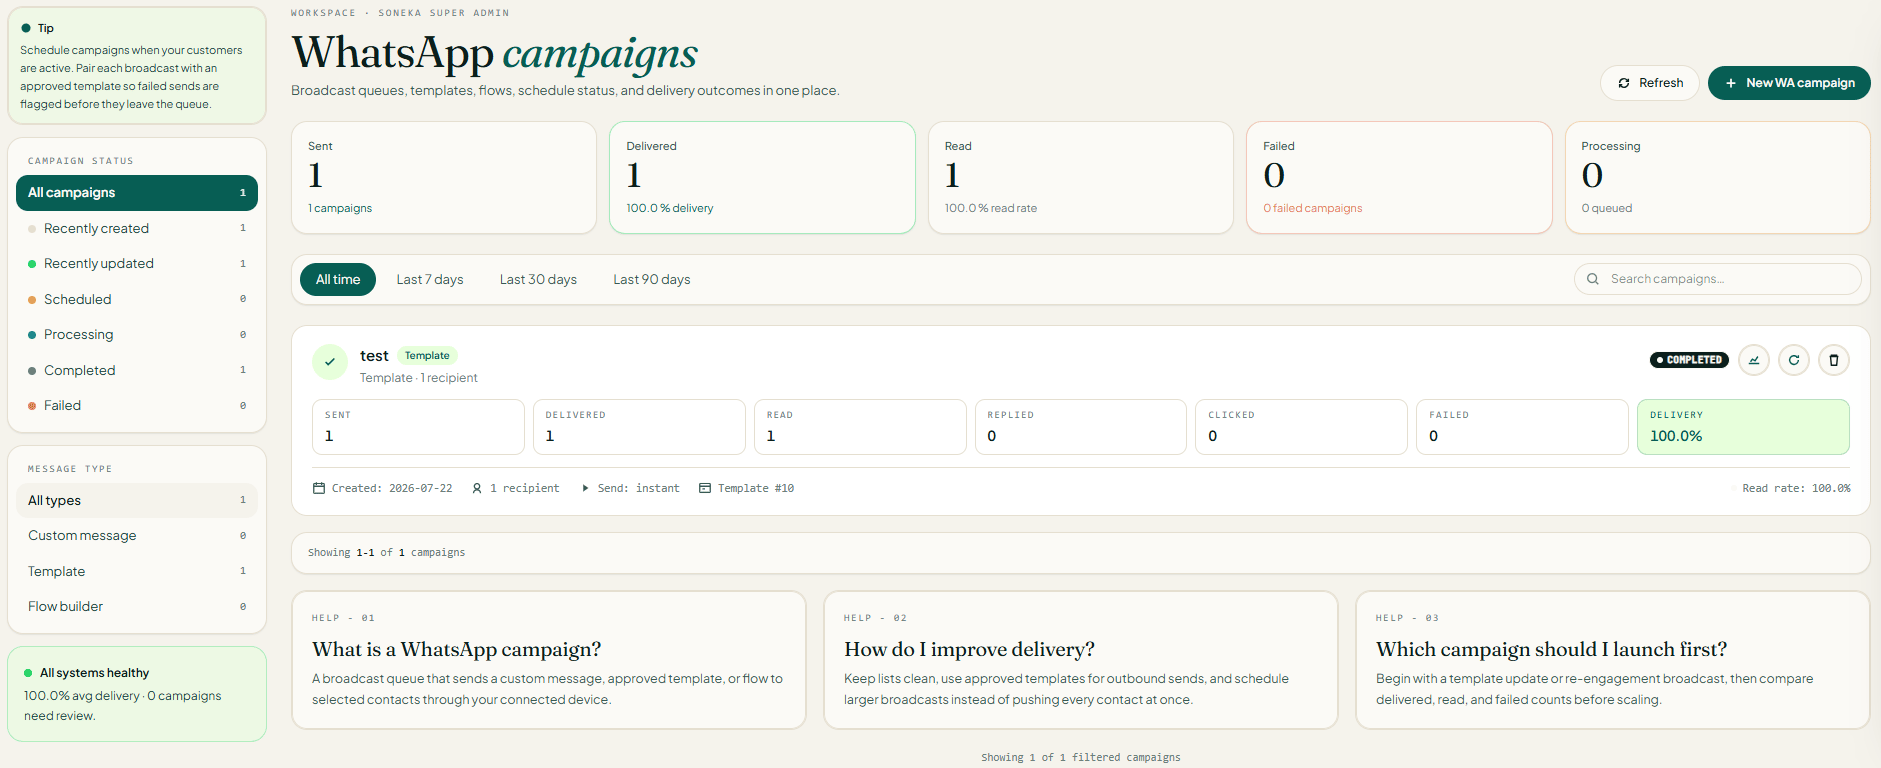The width and height of the screenshot is (1881, 768).
Task: Click the template icon beside Template #10
Action: click(x=705, y=488)
